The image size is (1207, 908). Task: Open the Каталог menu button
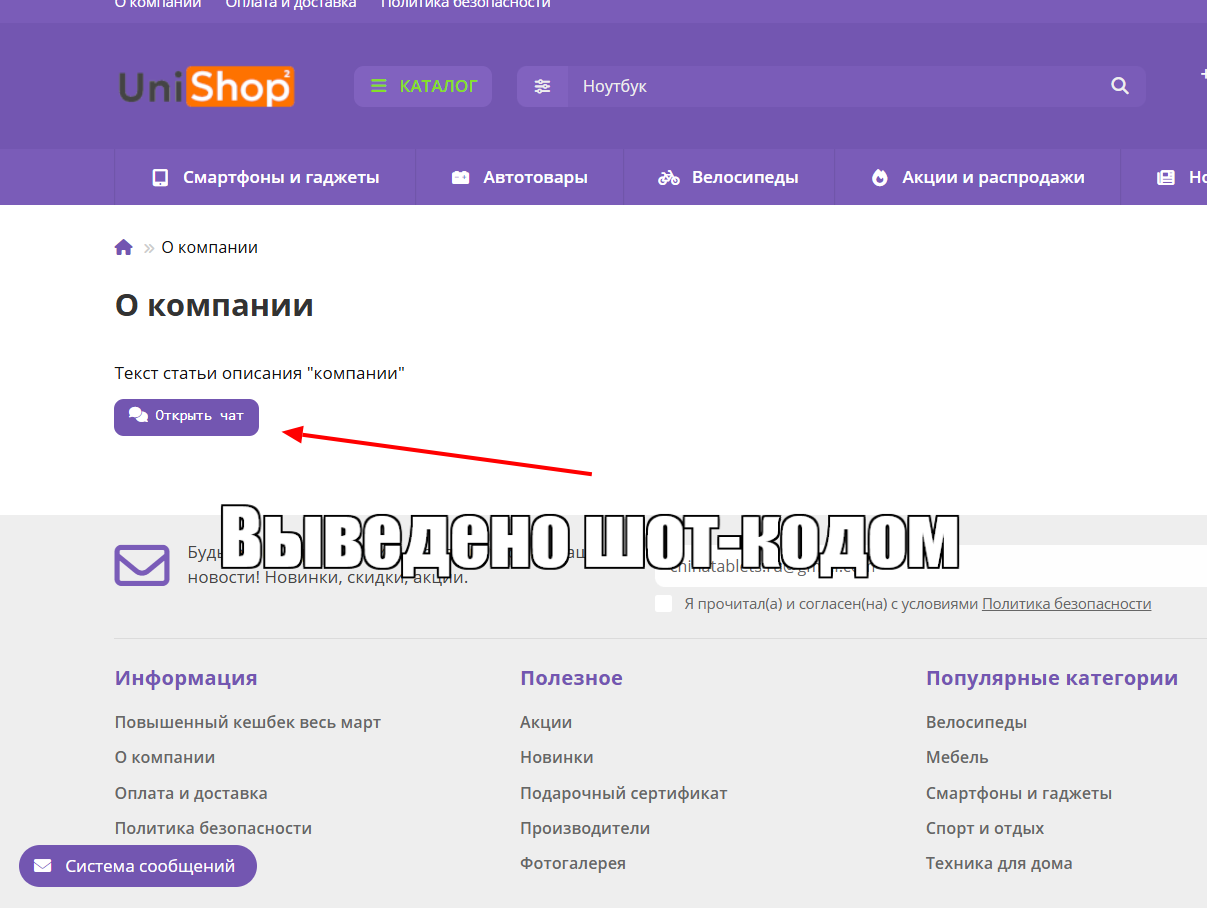(x=422, y=87)
